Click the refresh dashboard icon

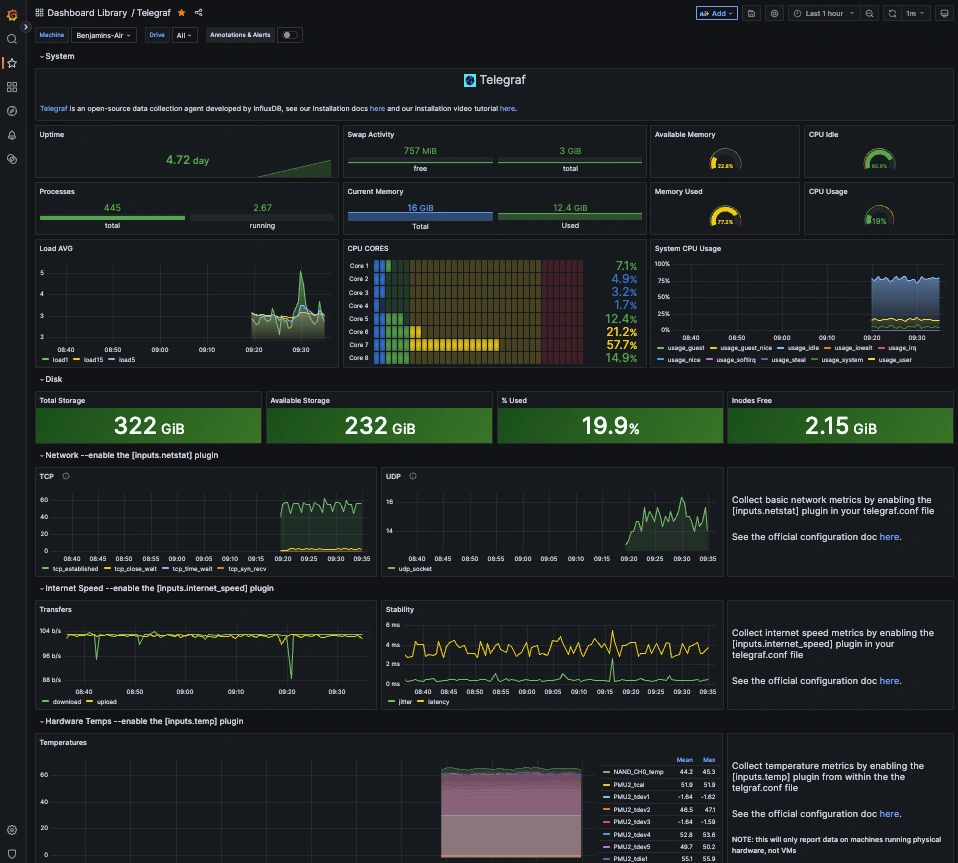(x=892, y=13)
